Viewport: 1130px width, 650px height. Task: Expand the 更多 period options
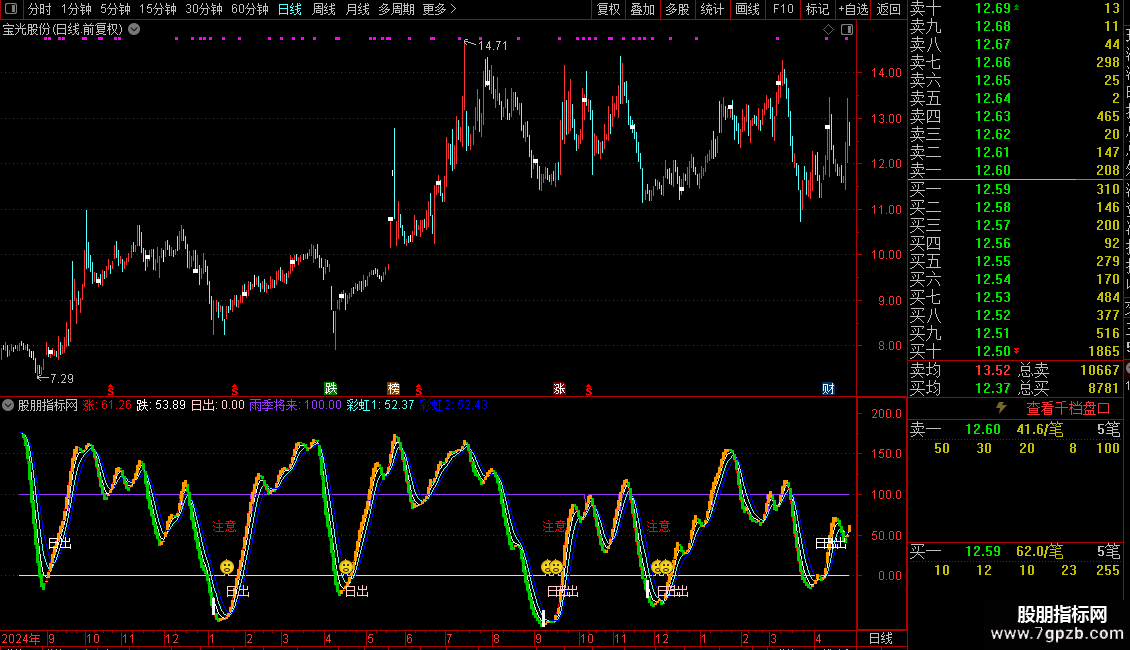tap(440, 9)
